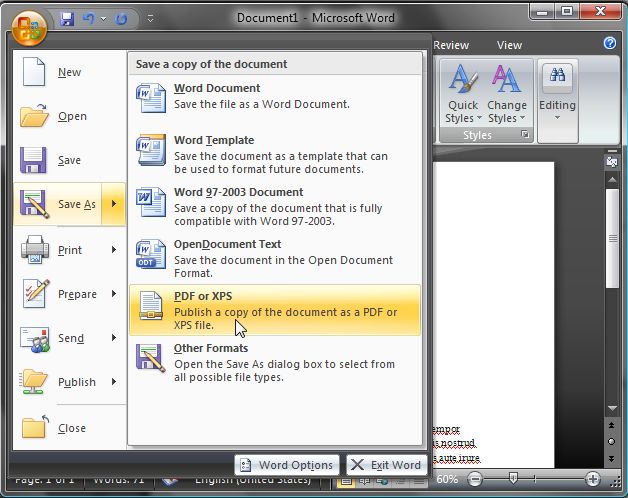Click the Zoom In plus button
628x498 pixels.
click(x=593, y=479)
